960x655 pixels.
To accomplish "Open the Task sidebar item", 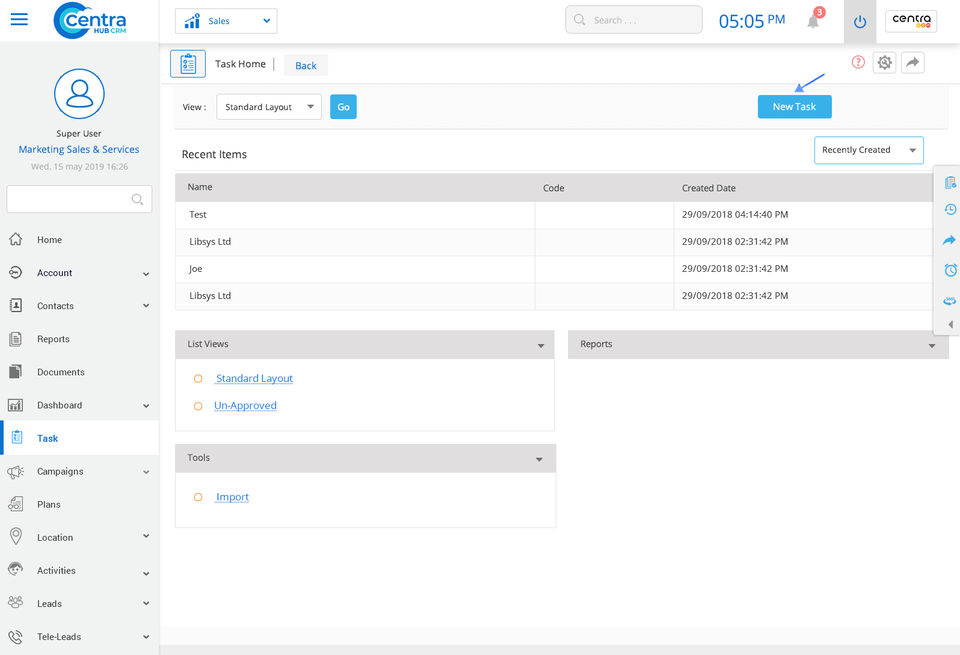I will pos(80,438).
